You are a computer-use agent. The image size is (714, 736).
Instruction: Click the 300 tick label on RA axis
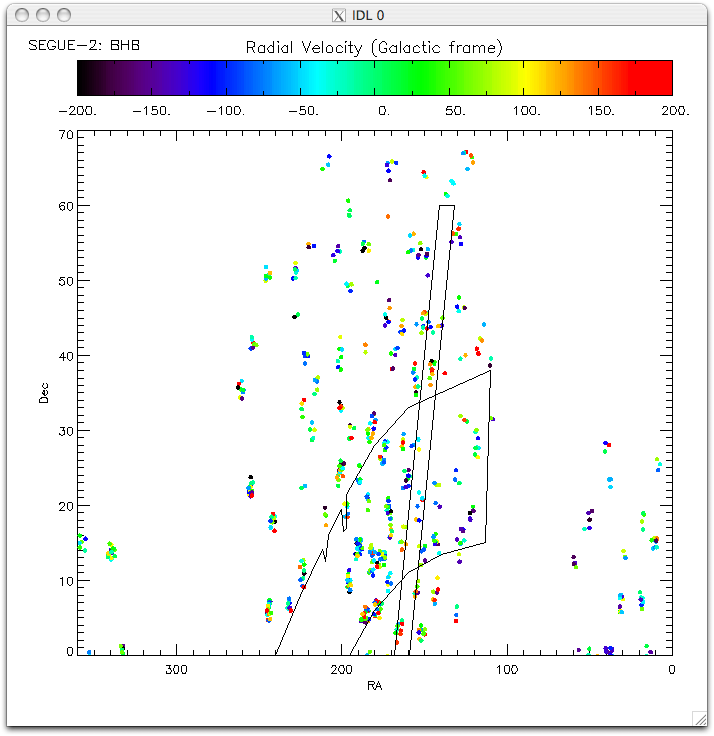tap(176, 669)
